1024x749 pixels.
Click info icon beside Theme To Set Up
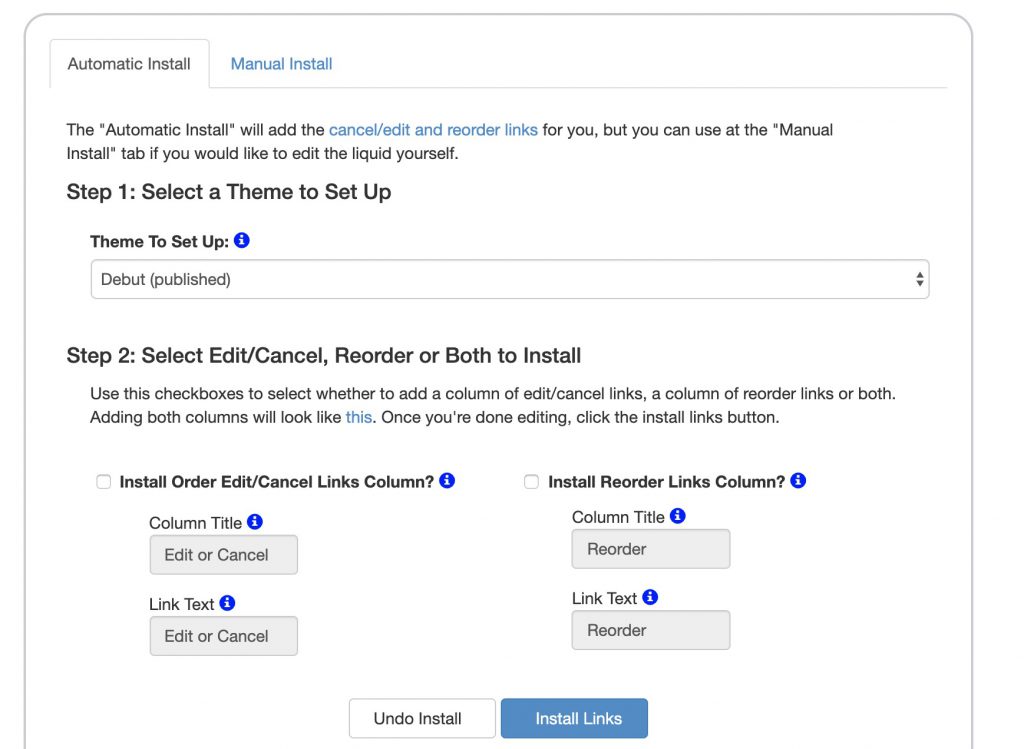tap(242, 240)
